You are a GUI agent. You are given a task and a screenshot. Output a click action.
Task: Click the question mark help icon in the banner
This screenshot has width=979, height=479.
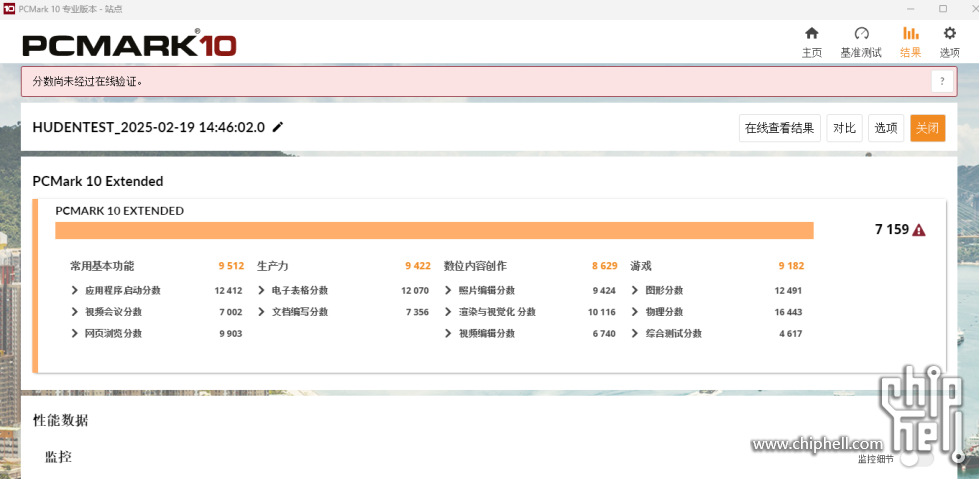(x=942, y=81)
